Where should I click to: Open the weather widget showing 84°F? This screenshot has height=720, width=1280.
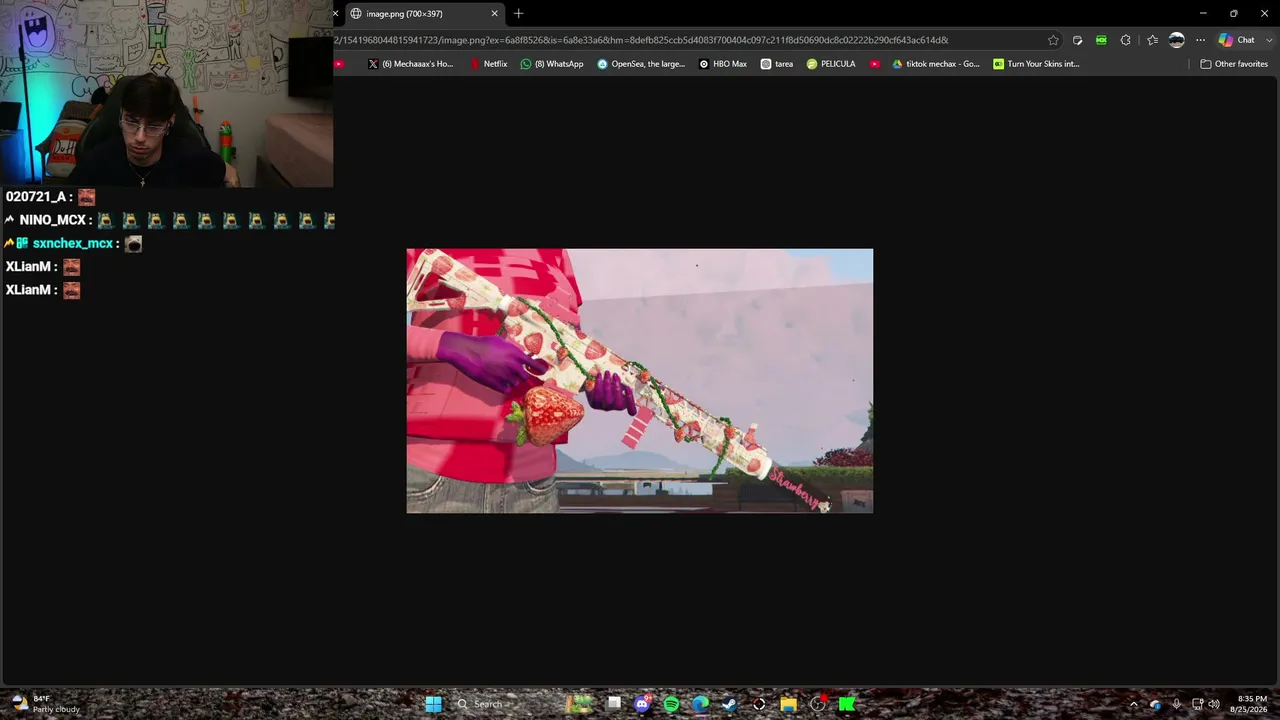click(46, 704)
